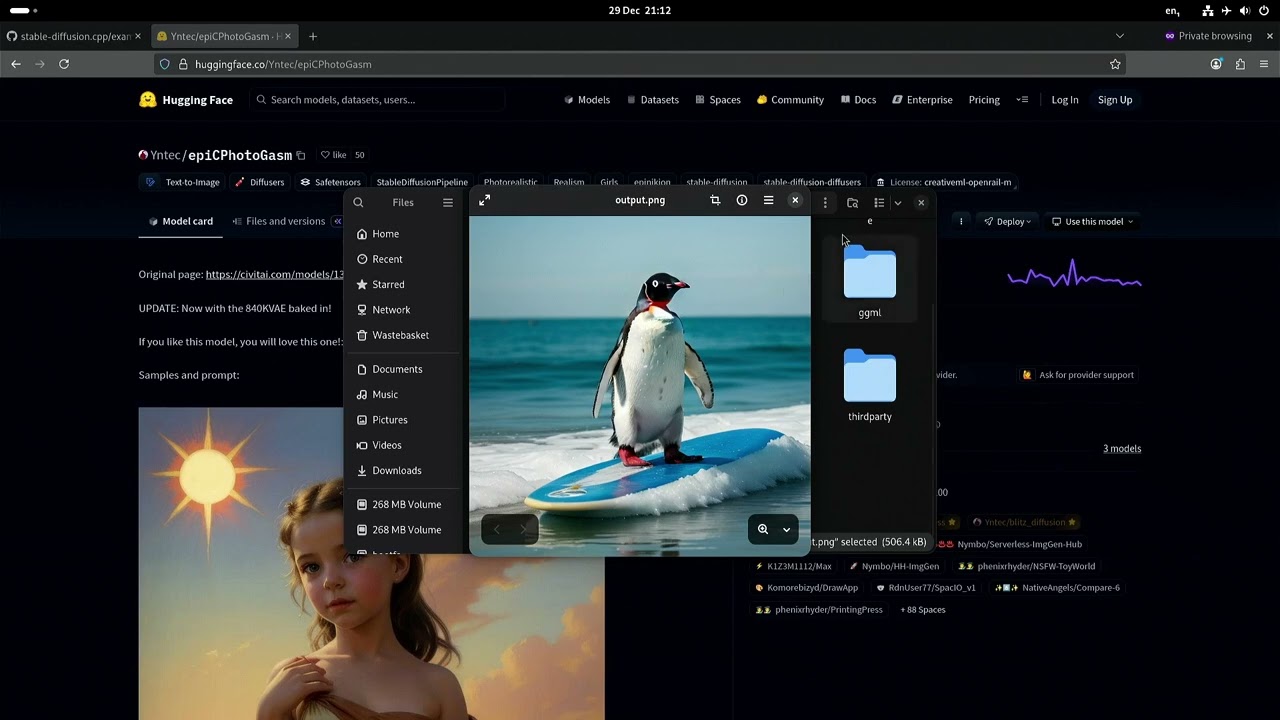This screenshot has width=1280, height=720.
Task: Show image properties info icon
Action: click(742, 201)
